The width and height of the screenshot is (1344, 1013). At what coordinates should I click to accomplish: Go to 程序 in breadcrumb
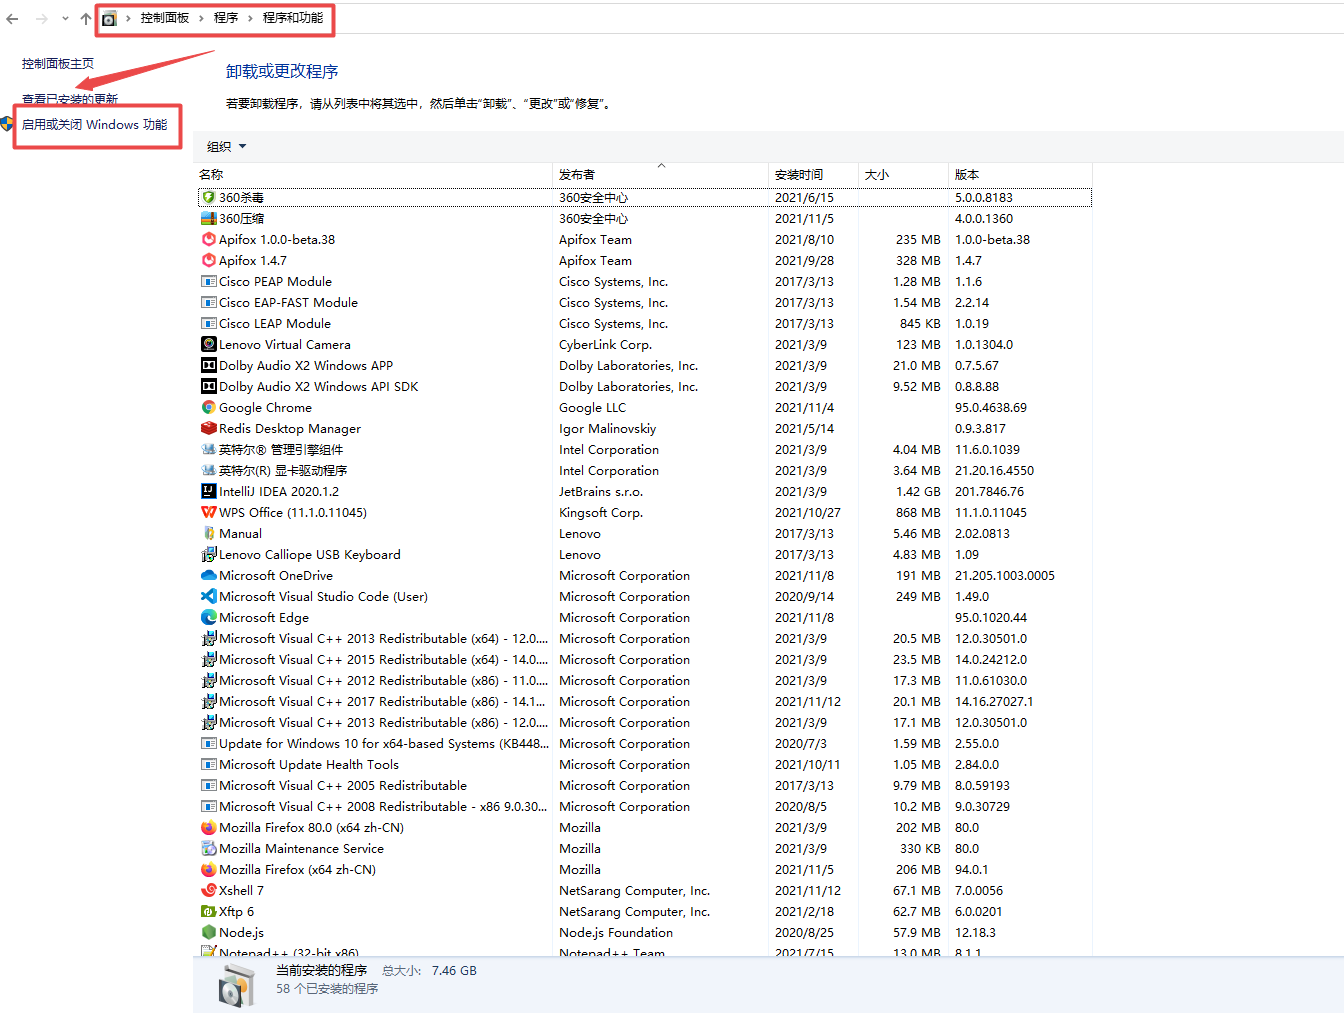(226, 18)
